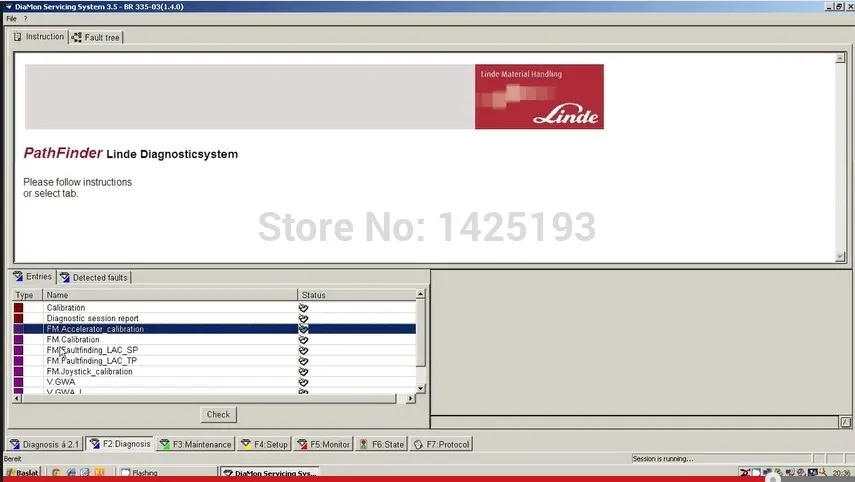Viewport: 855px width, 482px height.
Task: Click Diagnostic session report status icon
Action: [303, 318]
